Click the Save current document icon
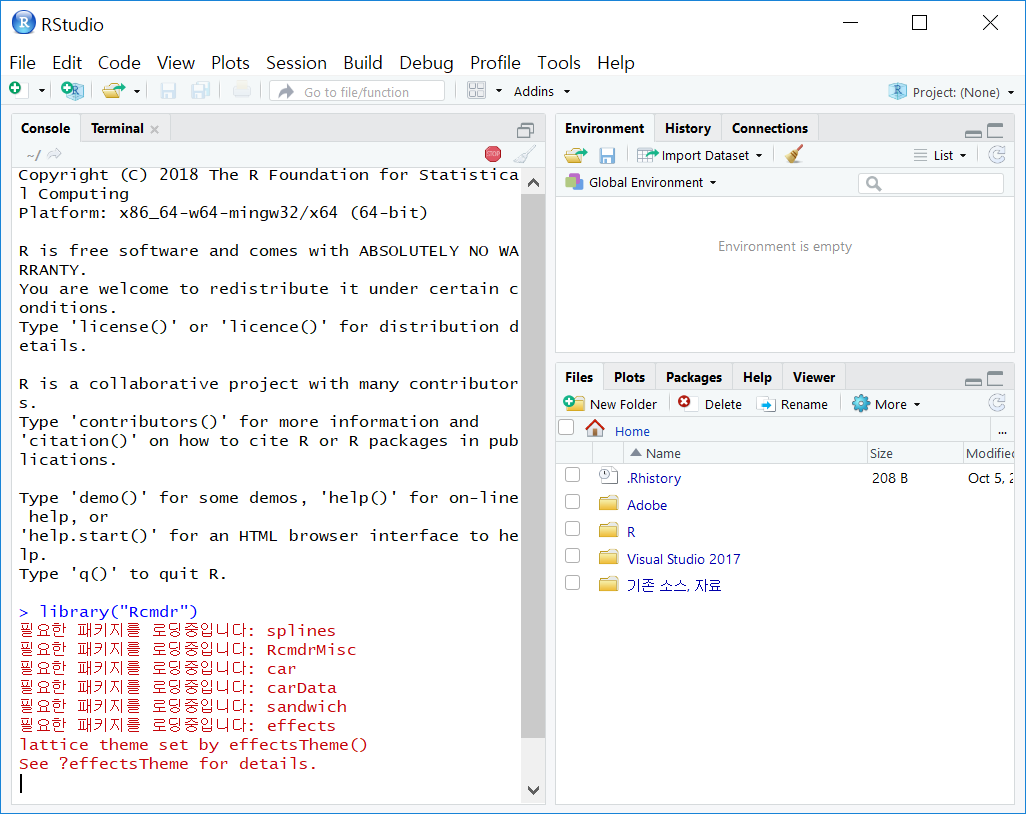Image resolution: width=1026 pixels, height=814 pixels. pos(168,90)
